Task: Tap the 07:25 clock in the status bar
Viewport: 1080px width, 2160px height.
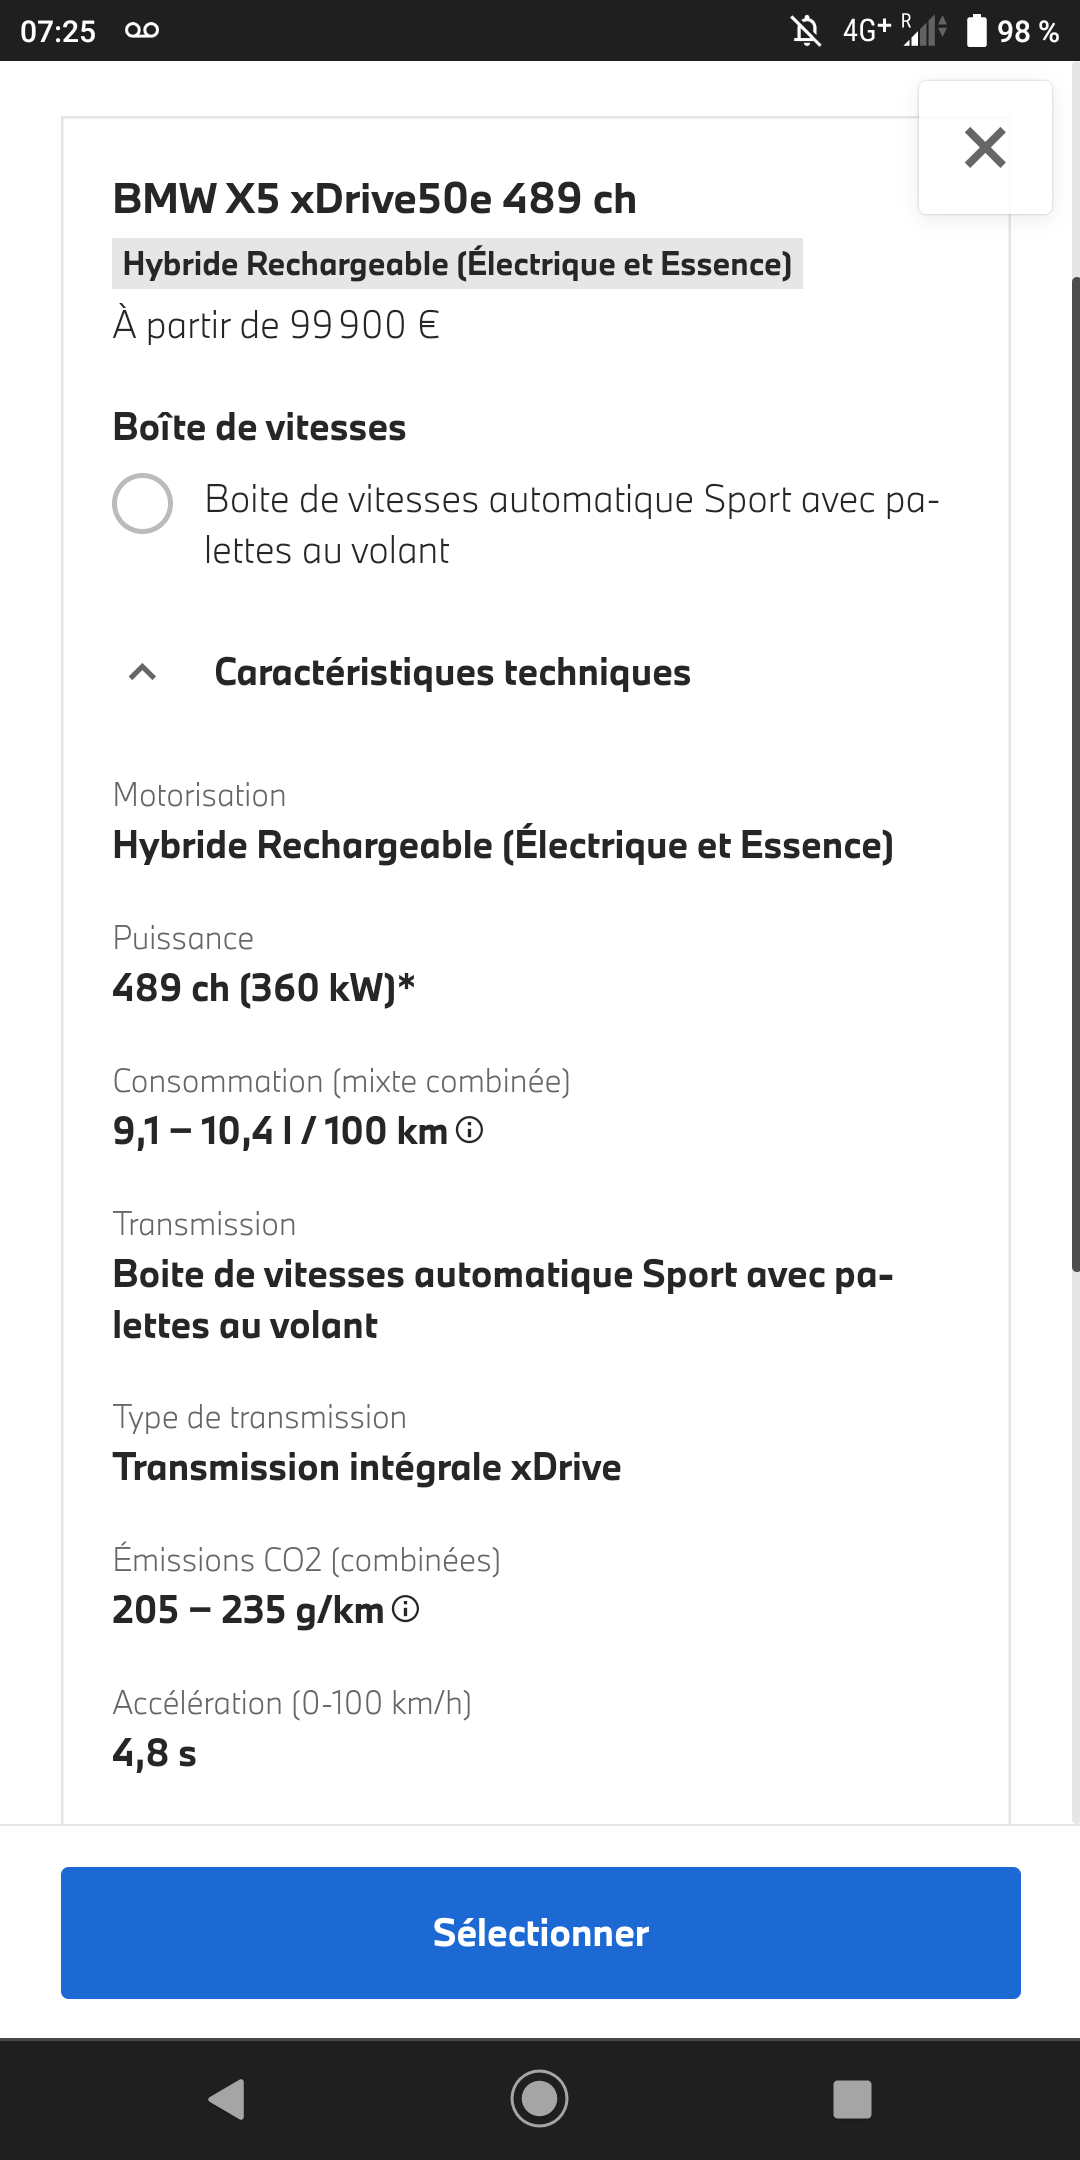Action: [58, 31]
